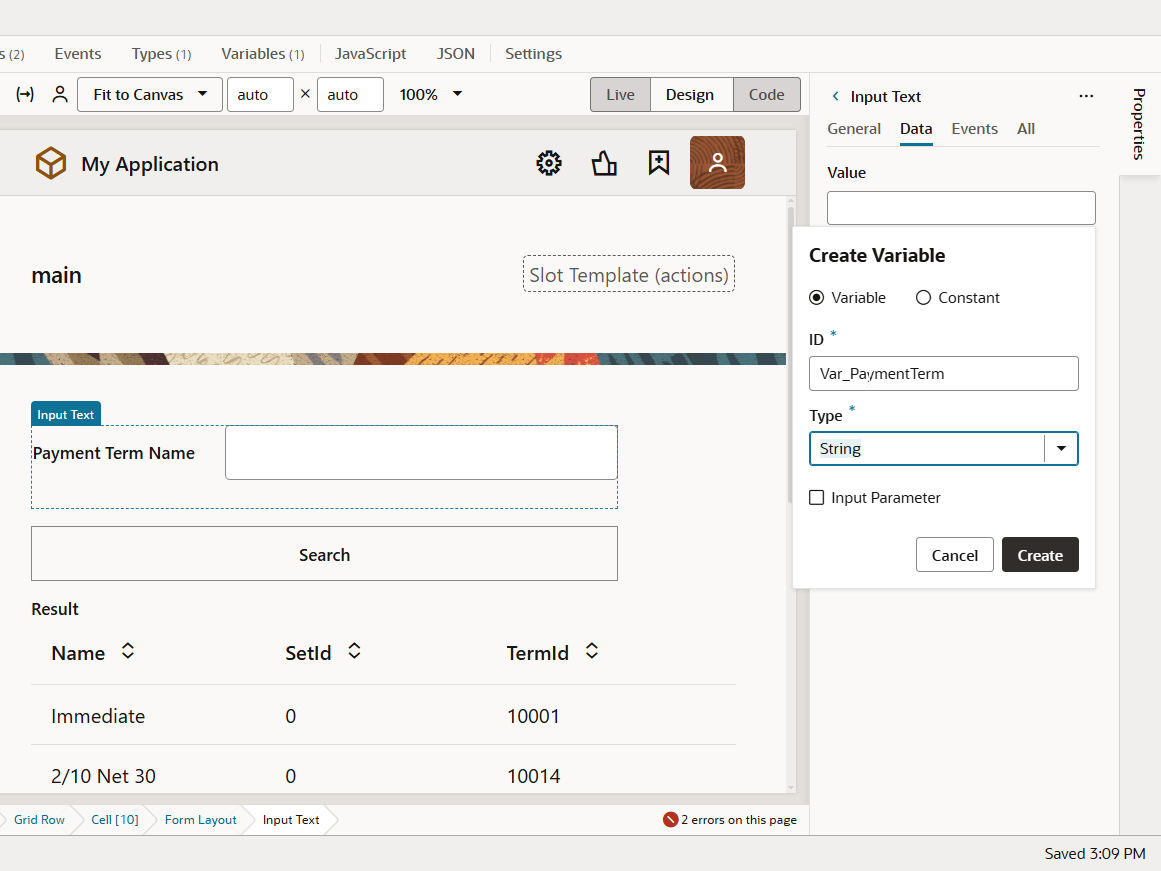
Task: Switch to Events tab in Properties
Action: pos(974,129)
